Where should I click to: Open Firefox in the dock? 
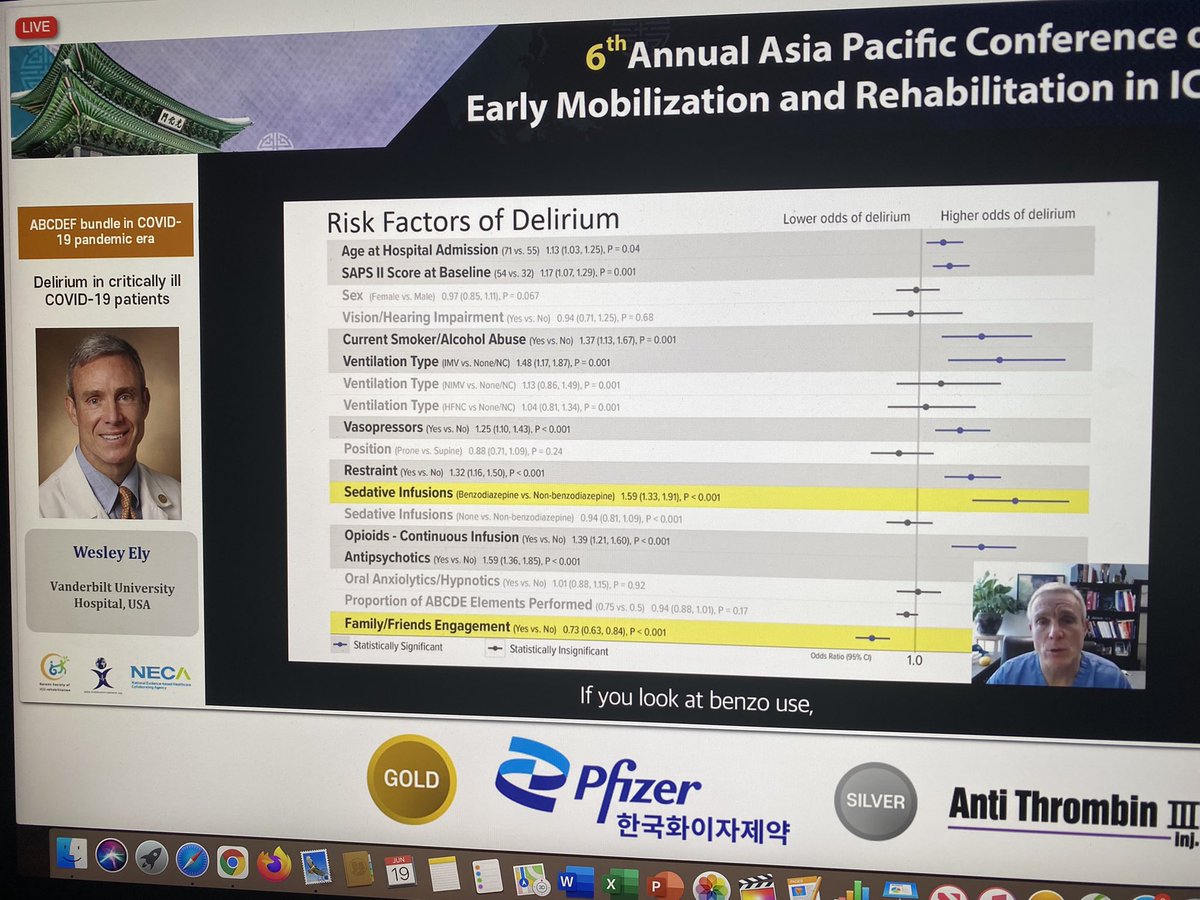pos(273,863)
